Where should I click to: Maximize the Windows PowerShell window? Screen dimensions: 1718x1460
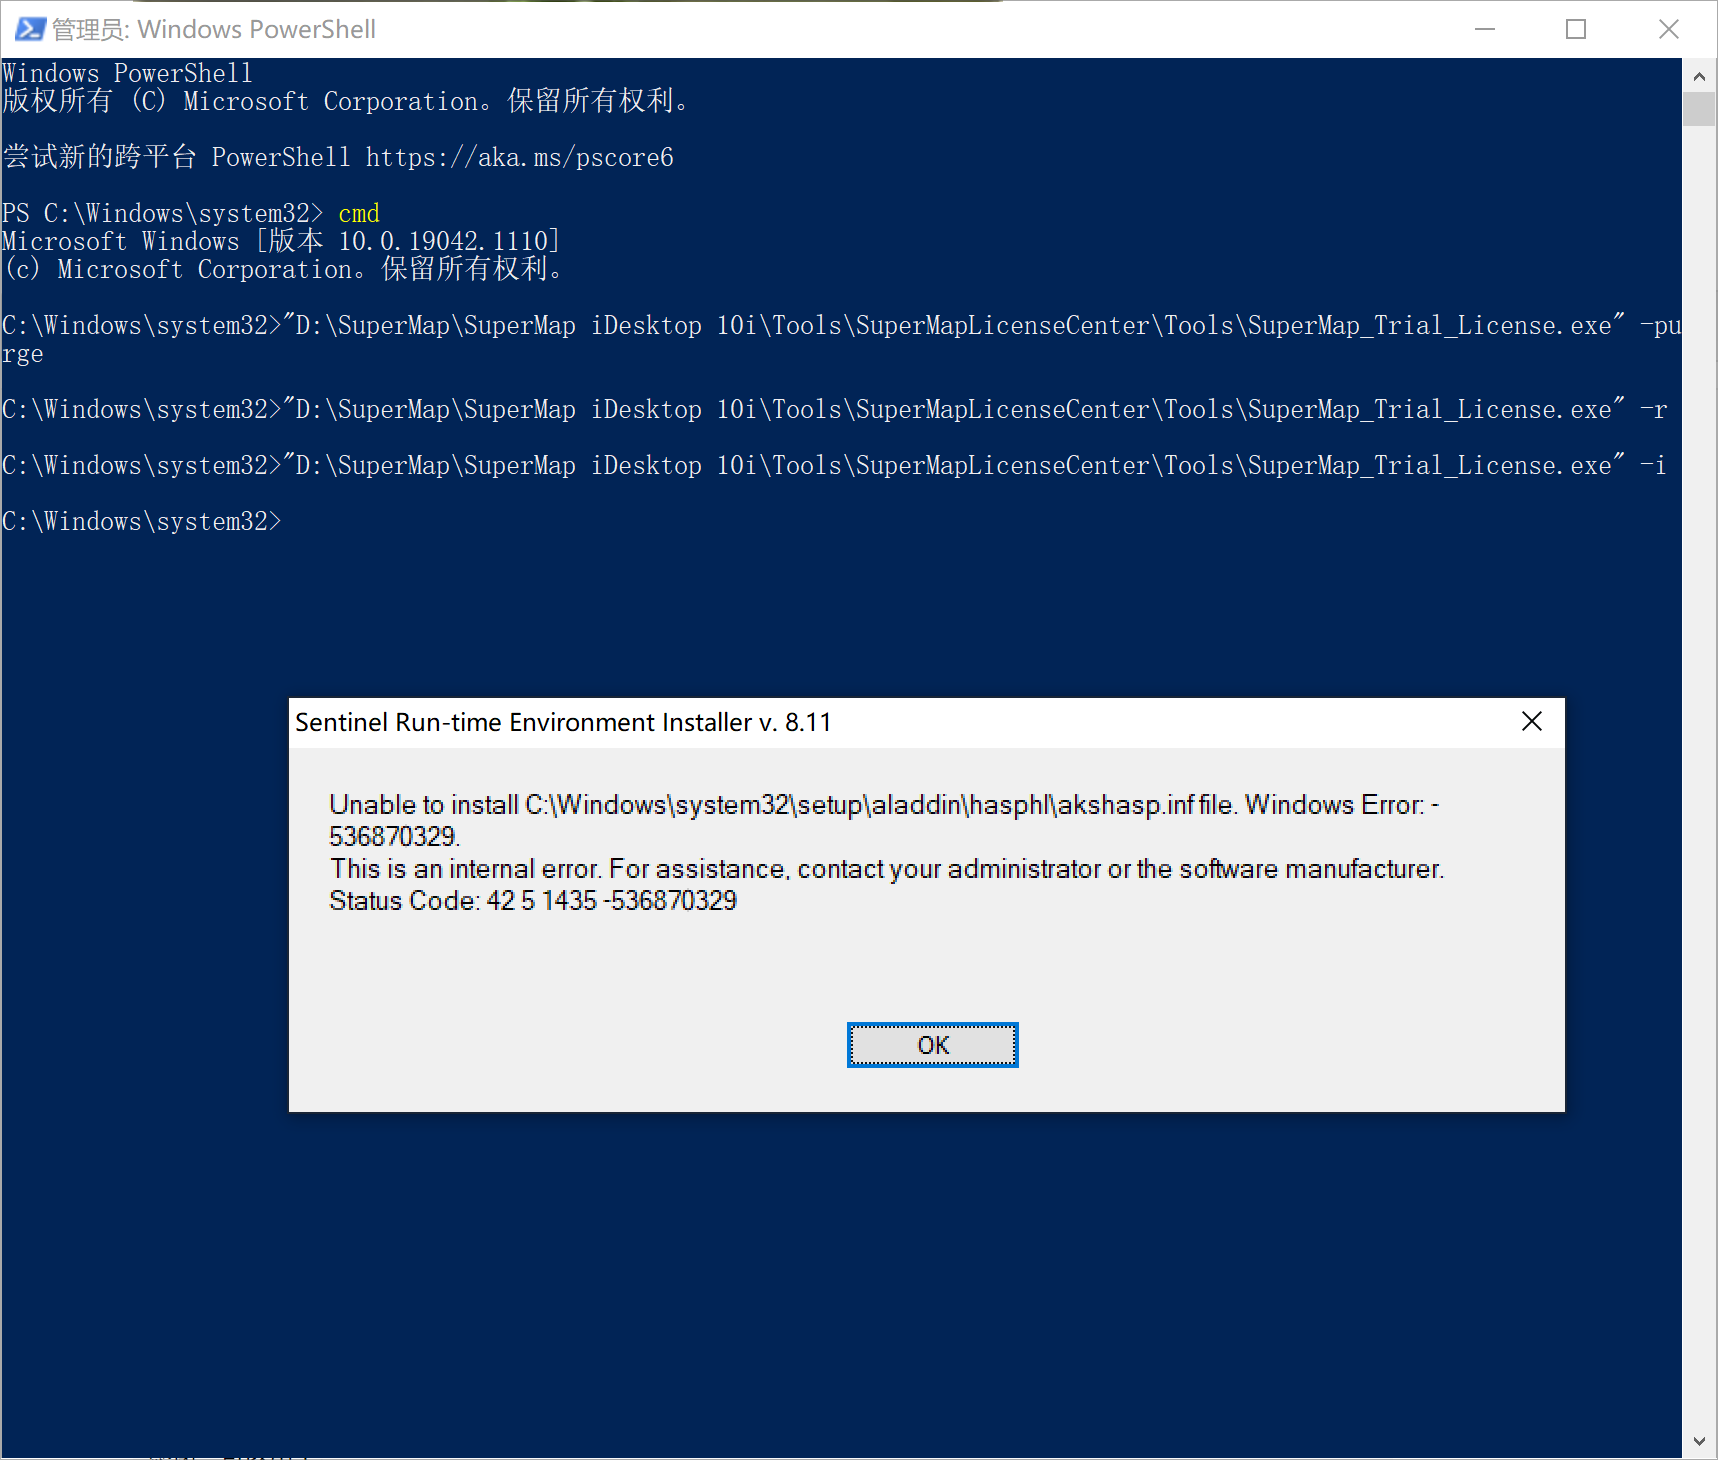[x=1576, y=29]
